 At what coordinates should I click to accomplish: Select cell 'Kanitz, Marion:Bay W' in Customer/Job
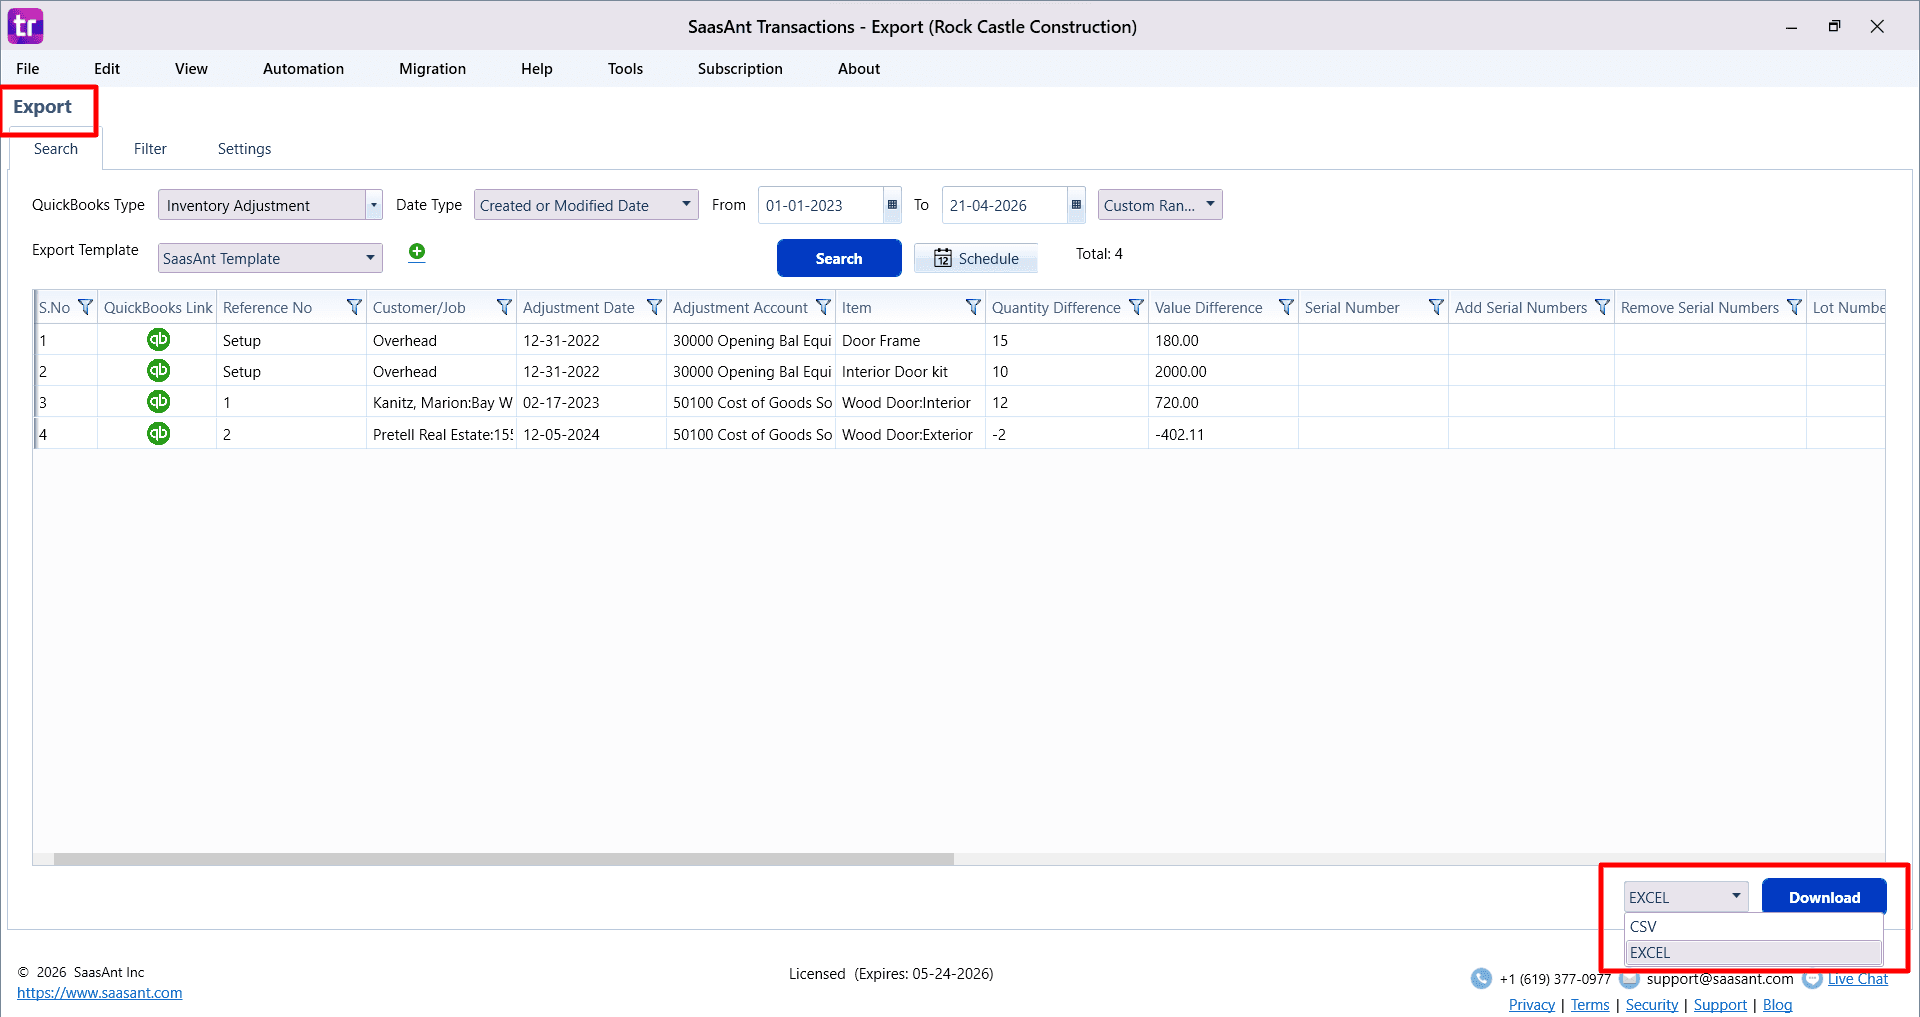point(441,402)
